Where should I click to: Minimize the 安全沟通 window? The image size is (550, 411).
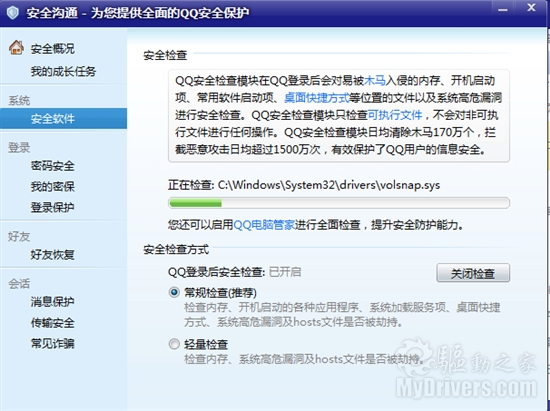point(503,9)
